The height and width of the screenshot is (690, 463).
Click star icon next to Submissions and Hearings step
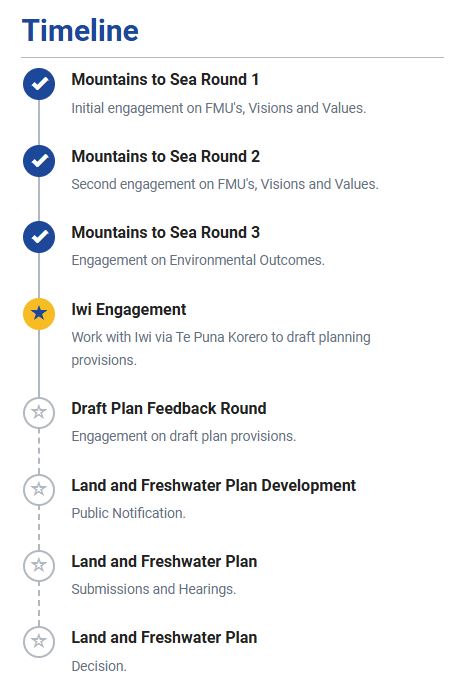click(39, 565)
